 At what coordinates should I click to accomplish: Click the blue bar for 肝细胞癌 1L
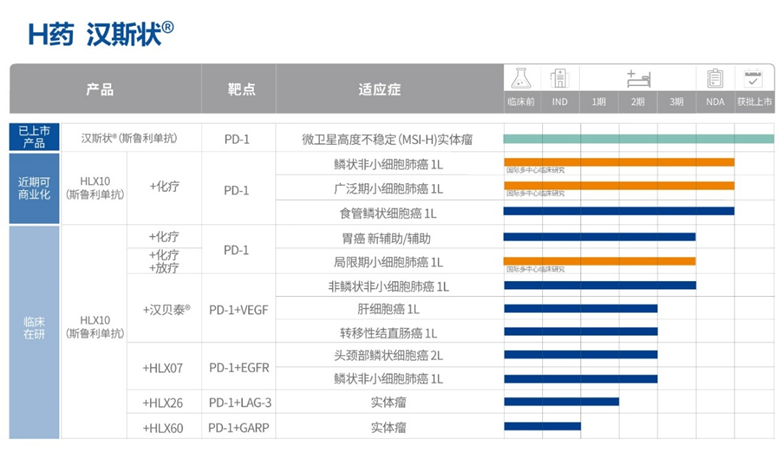click(581, 309)
